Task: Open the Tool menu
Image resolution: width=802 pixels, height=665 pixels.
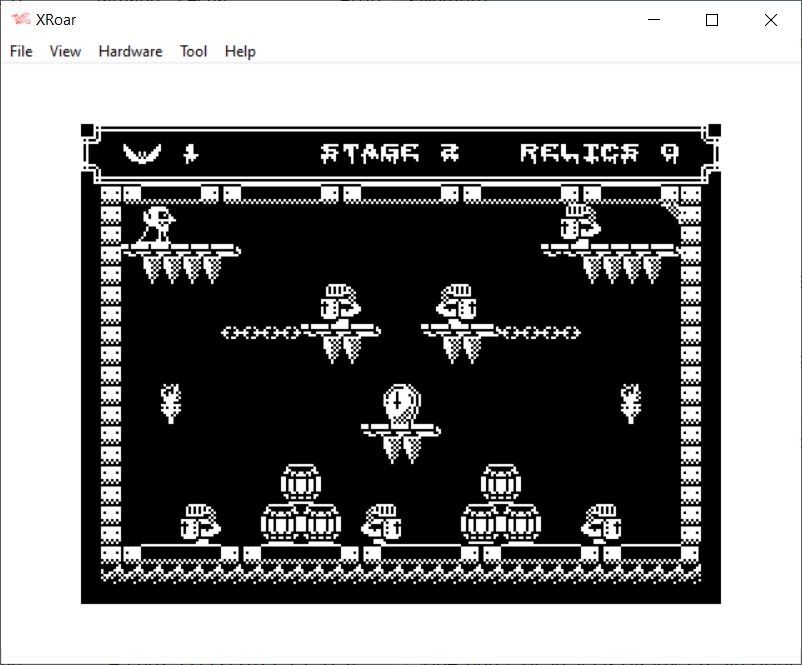Action: 193,51
